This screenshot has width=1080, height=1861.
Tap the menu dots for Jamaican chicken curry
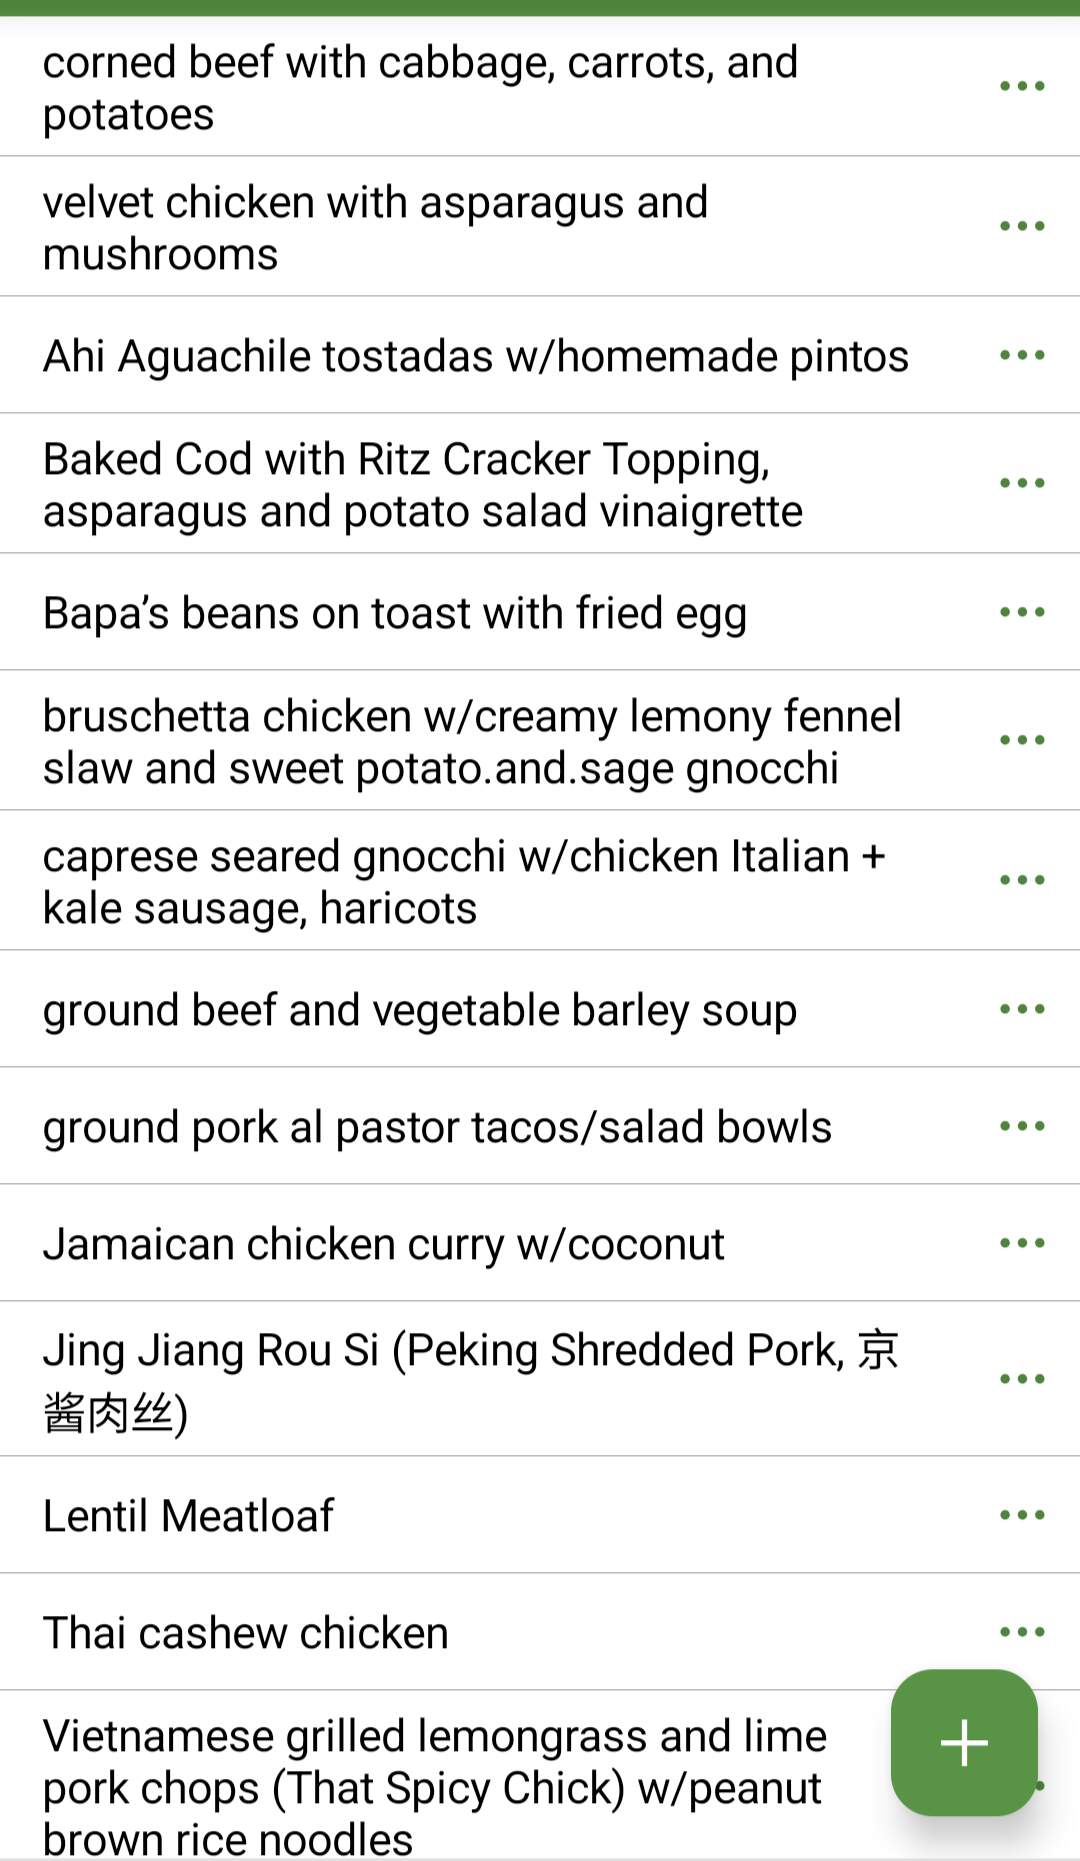pos(1022,1243)
